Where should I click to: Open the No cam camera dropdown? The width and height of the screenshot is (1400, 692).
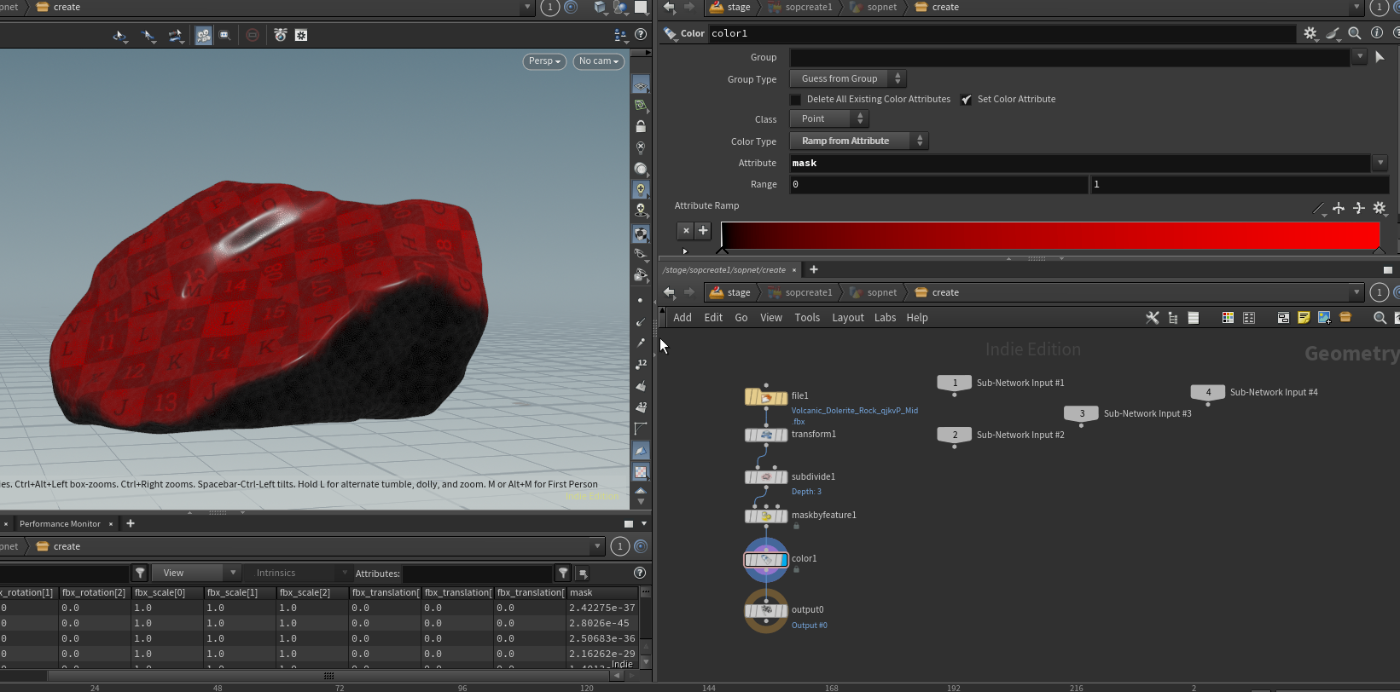pyautogui.click(x=599, y=61)
